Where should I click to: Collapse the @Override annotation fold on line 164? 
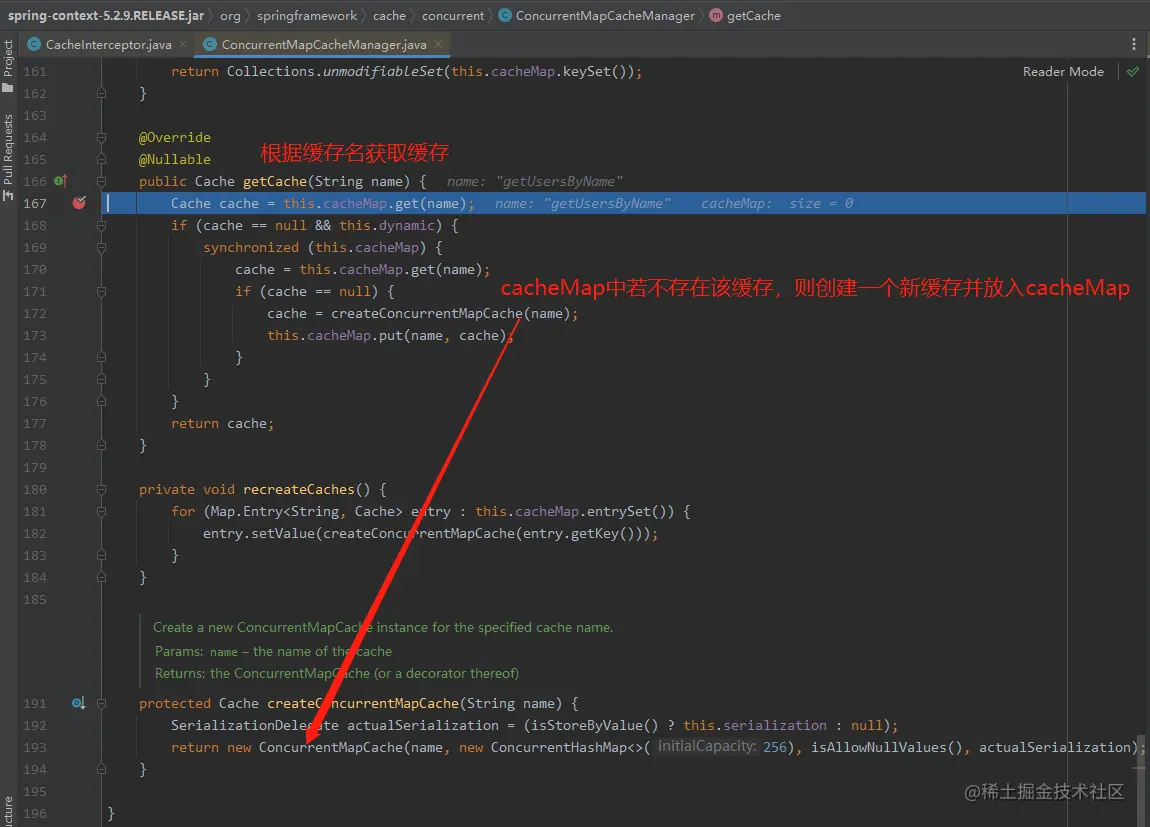point(101,137)
